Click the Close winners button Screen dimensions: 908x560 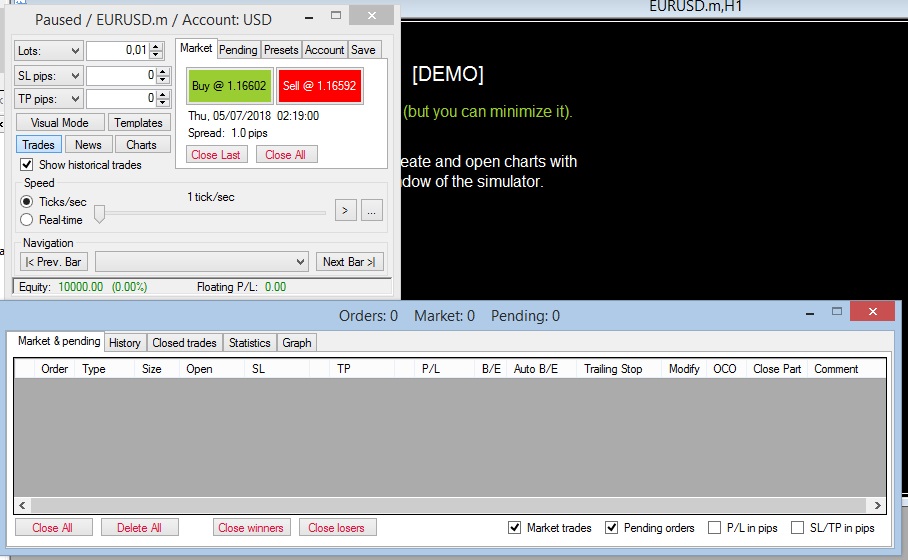pos(251,528)
